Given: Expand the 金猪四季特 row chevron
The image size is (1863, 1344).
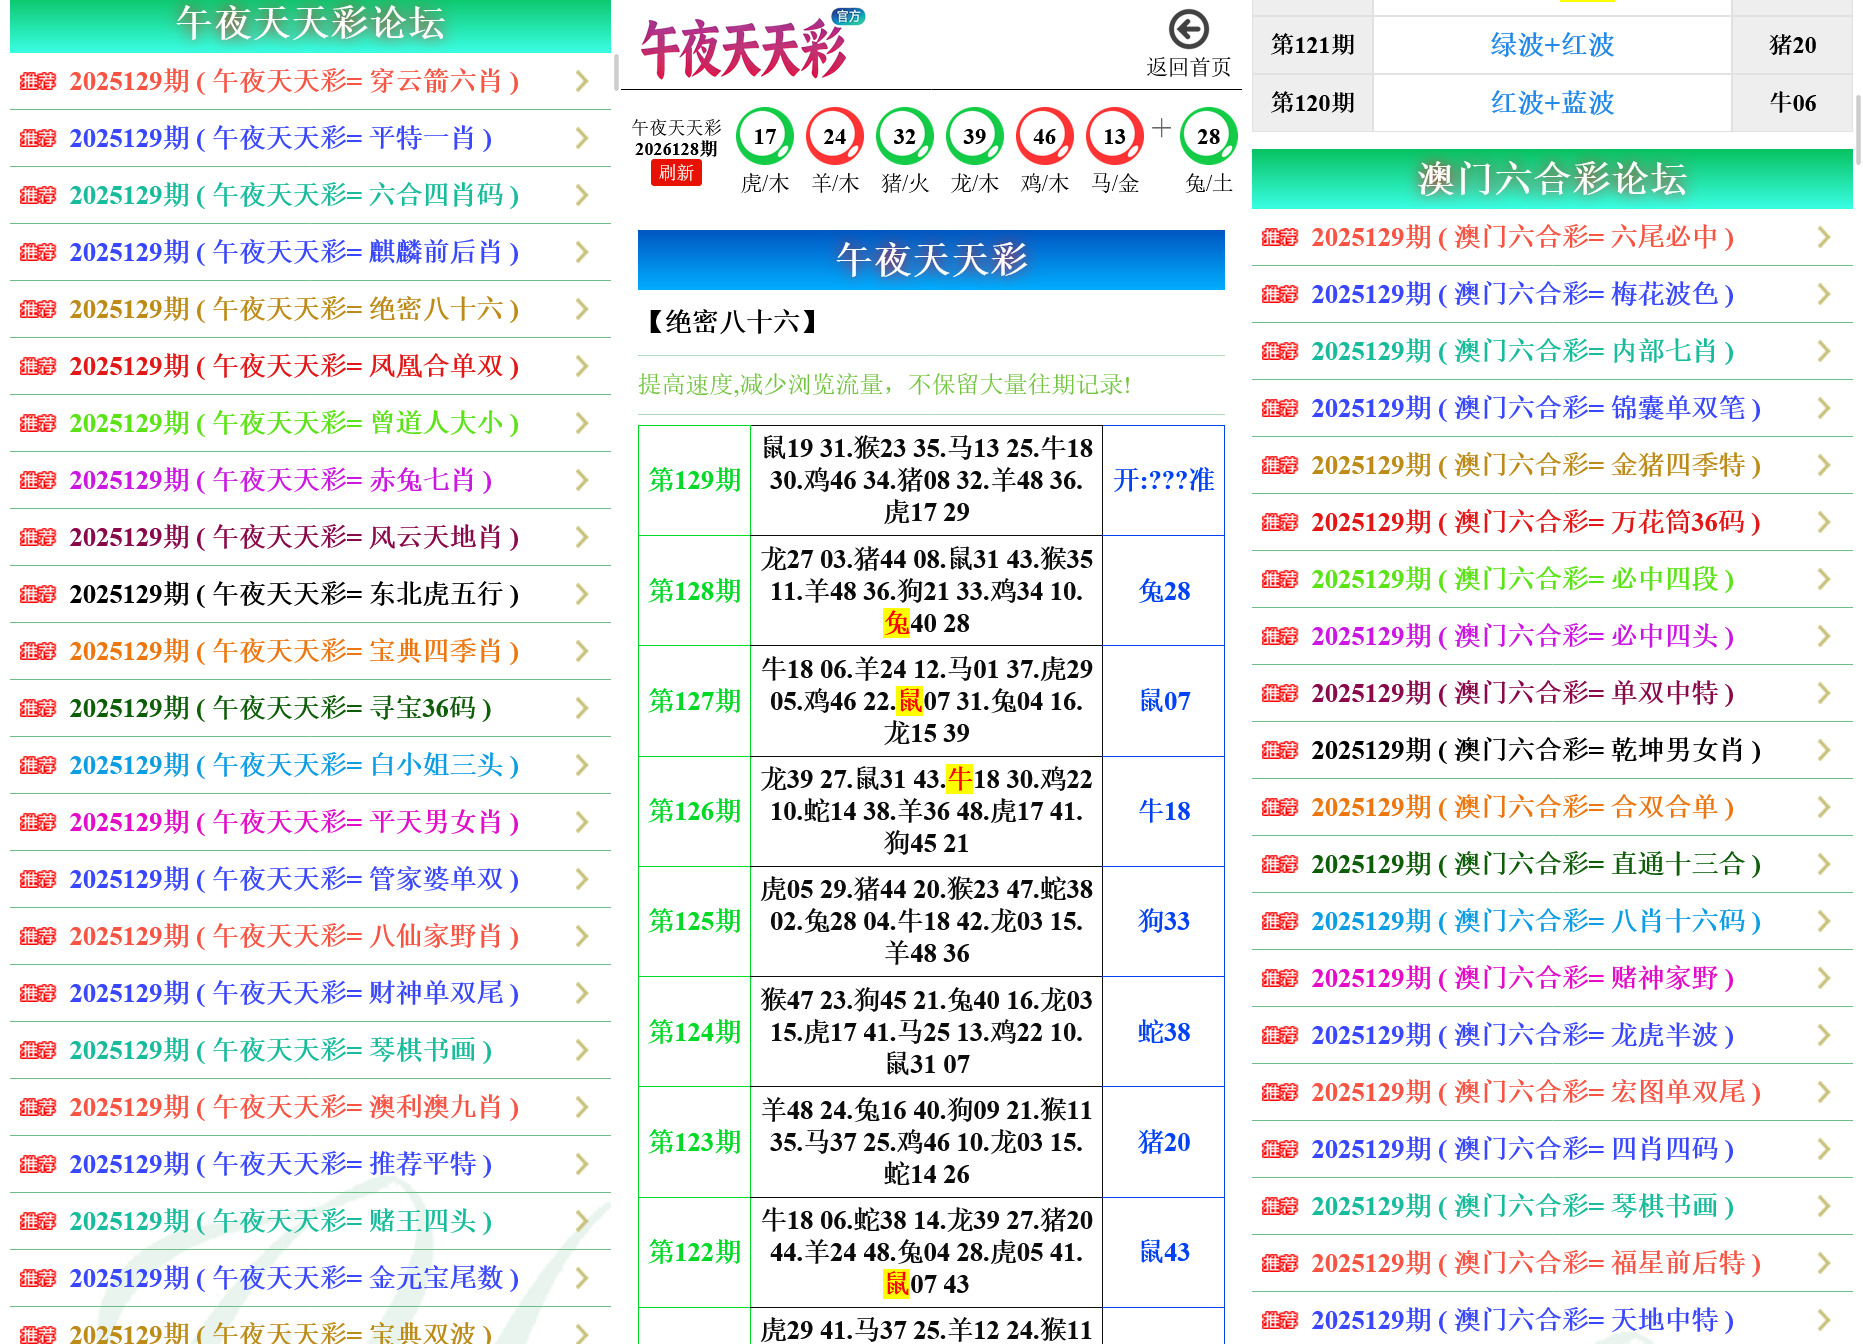Looking at the screenshot, I should (x=1824, y=465).
